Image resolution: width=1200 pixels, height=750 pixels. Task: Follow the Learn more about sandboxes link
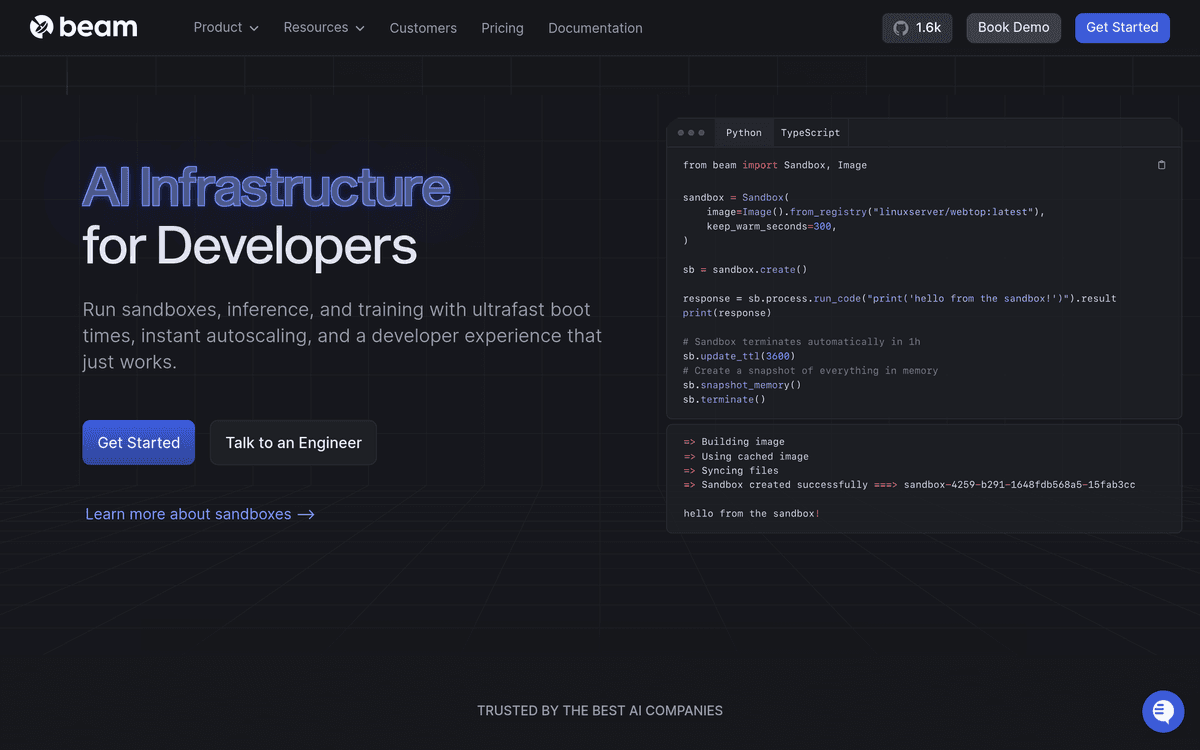tap(188, 514)
